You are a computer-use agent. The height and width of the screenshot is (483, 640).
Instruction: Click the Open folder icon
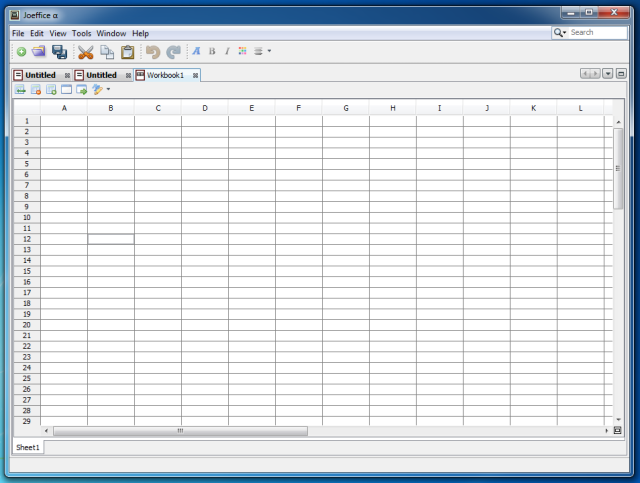click(39, 51)
